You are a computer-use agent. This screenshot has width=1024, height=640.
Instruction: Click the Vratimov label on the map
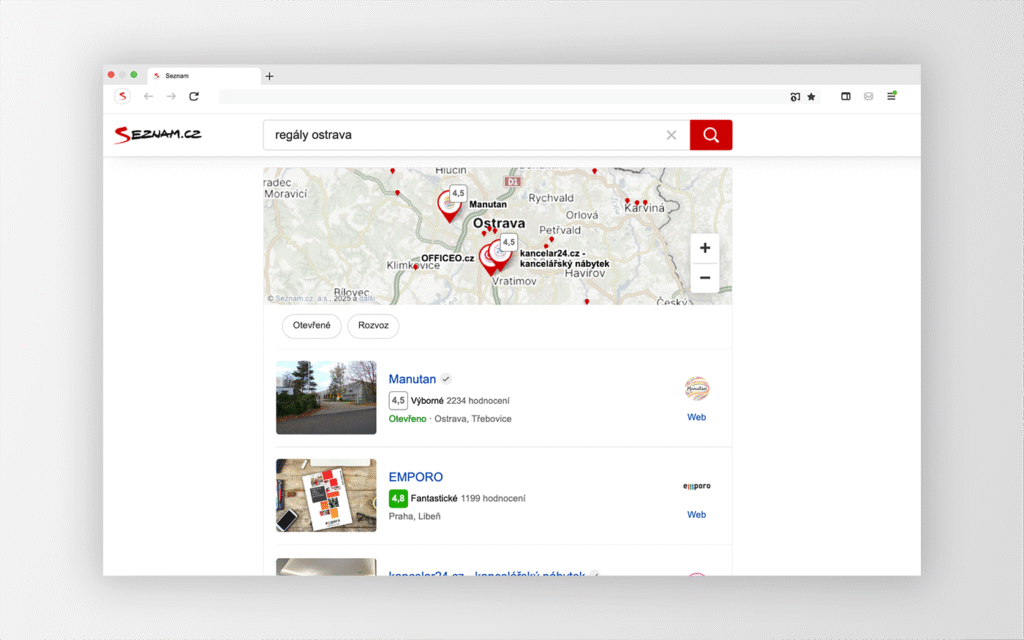click(x=514, y=281)
